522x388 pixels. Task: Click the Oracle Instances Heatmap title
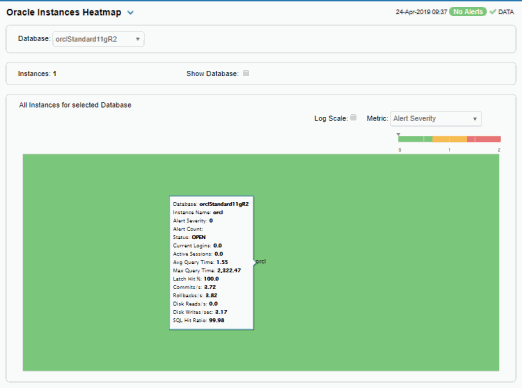tap(64, 12)
